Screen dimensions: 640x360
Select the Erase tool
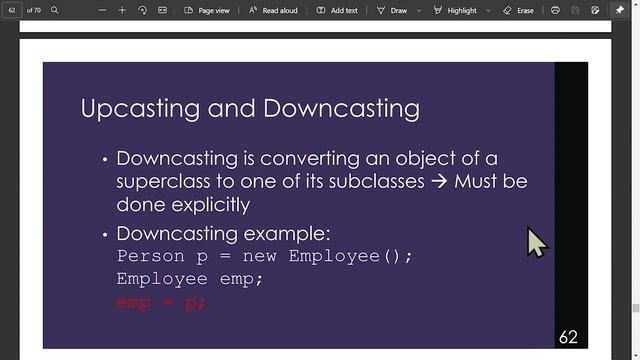518,10
